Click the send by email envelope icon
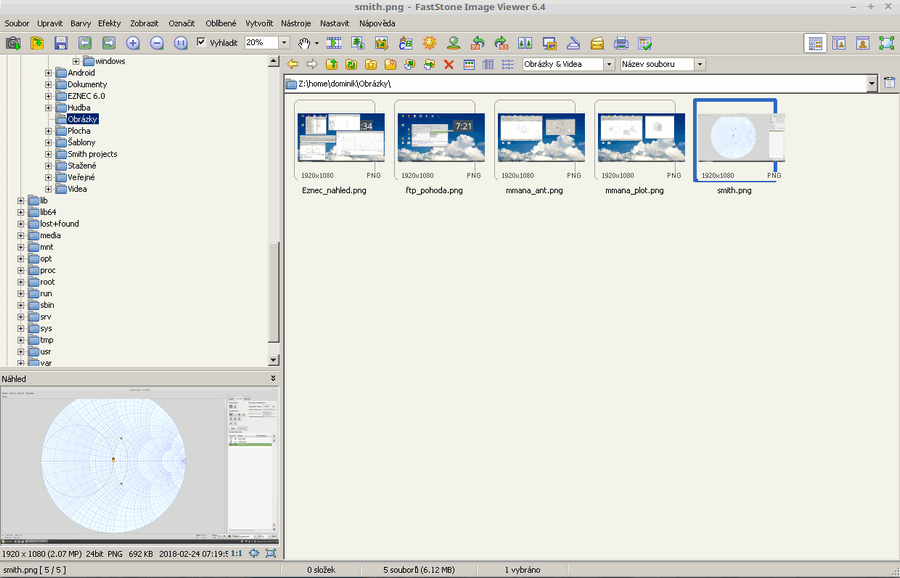The image size is (900, 578). pos(597,43)
